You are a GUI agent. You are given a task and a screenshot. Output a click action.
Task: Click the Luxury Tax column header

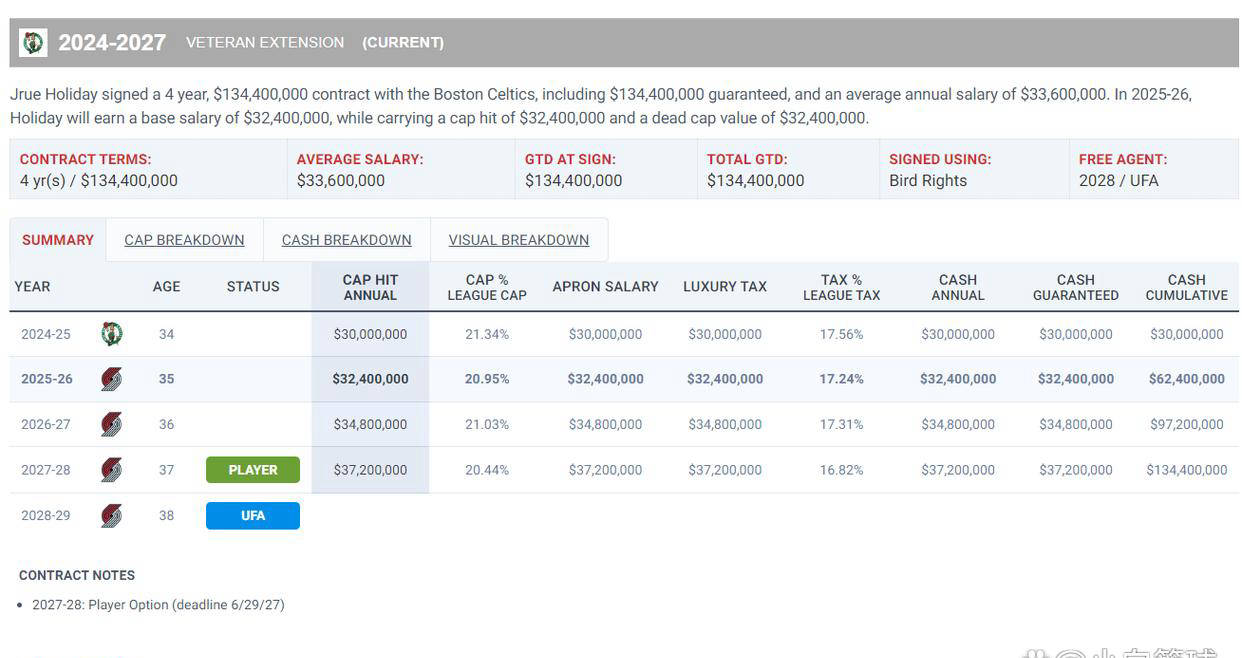point(725,287)
